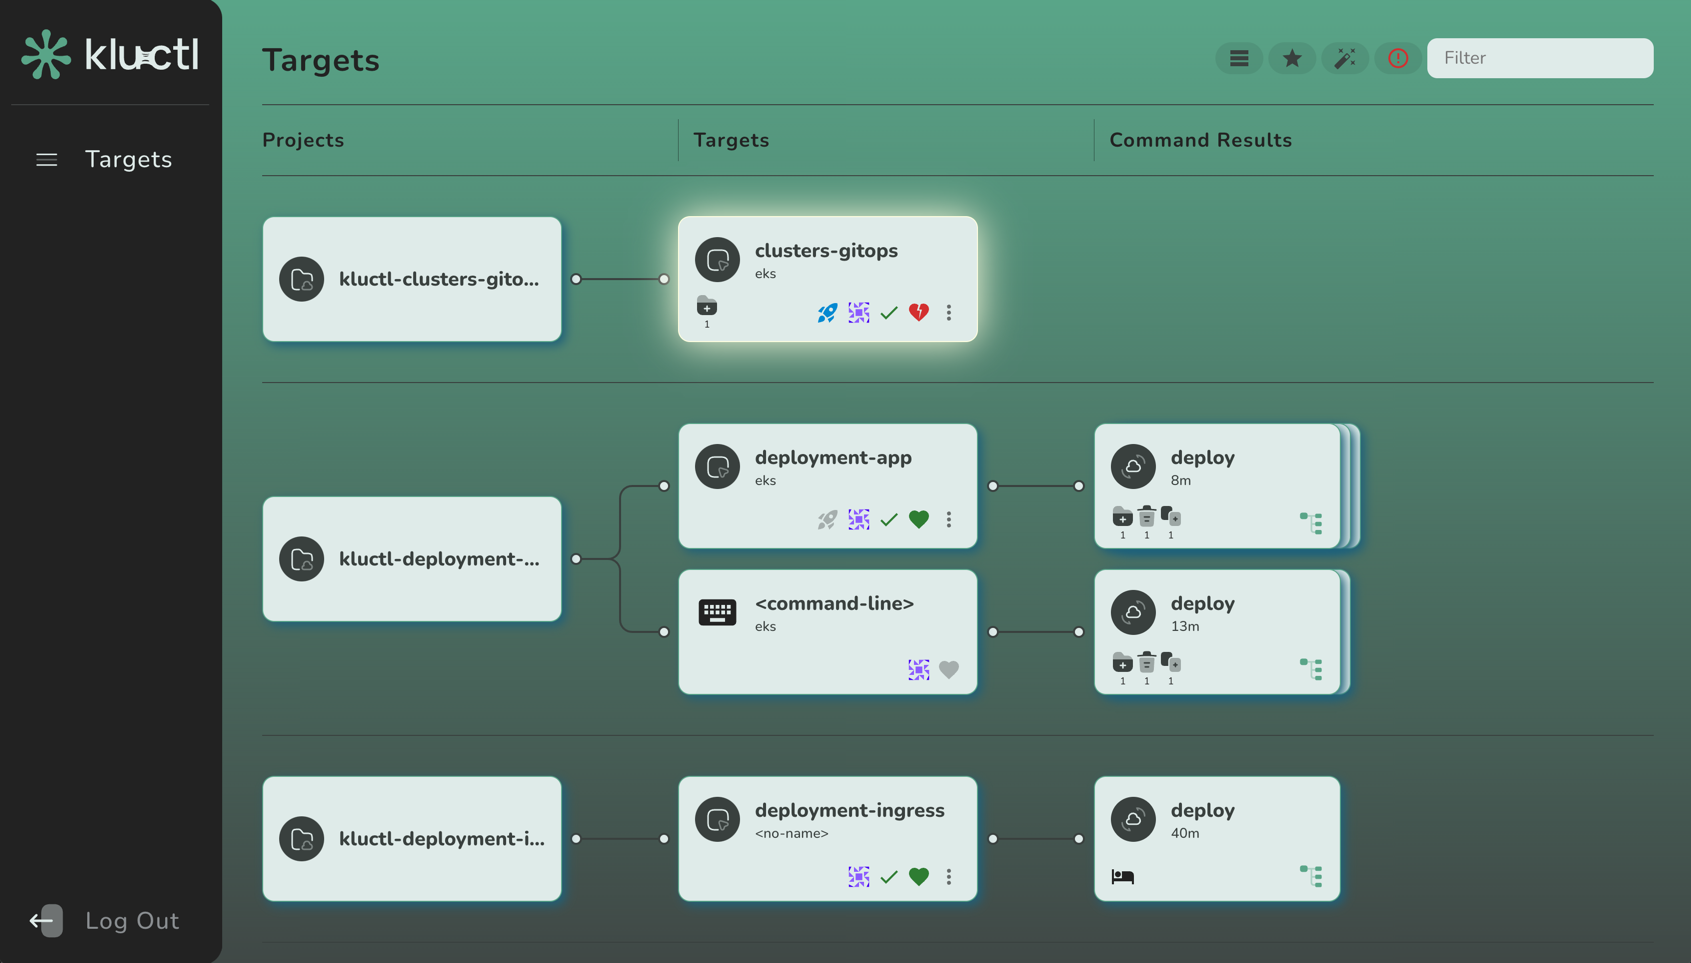Toggle the red error filter button

[1398, 58]
